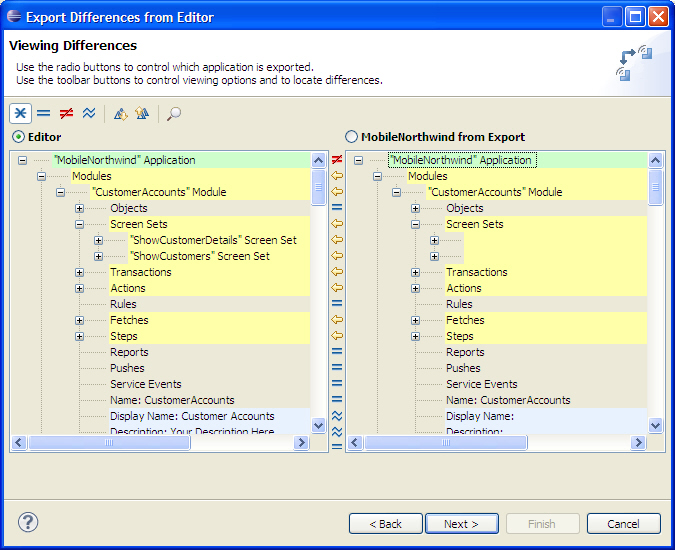Click the copy arrow beside ShowCustomers Screen Set

tap(337, 256)
